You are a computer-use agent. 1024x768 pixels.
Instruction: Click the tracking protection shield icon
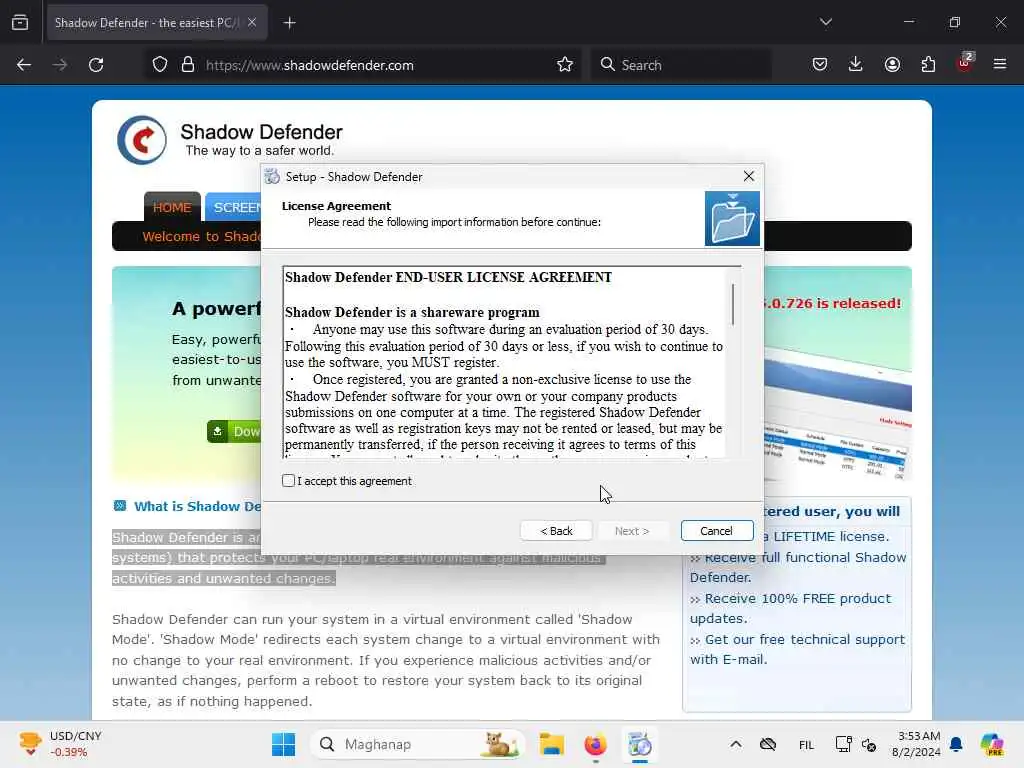click(160, 65)
